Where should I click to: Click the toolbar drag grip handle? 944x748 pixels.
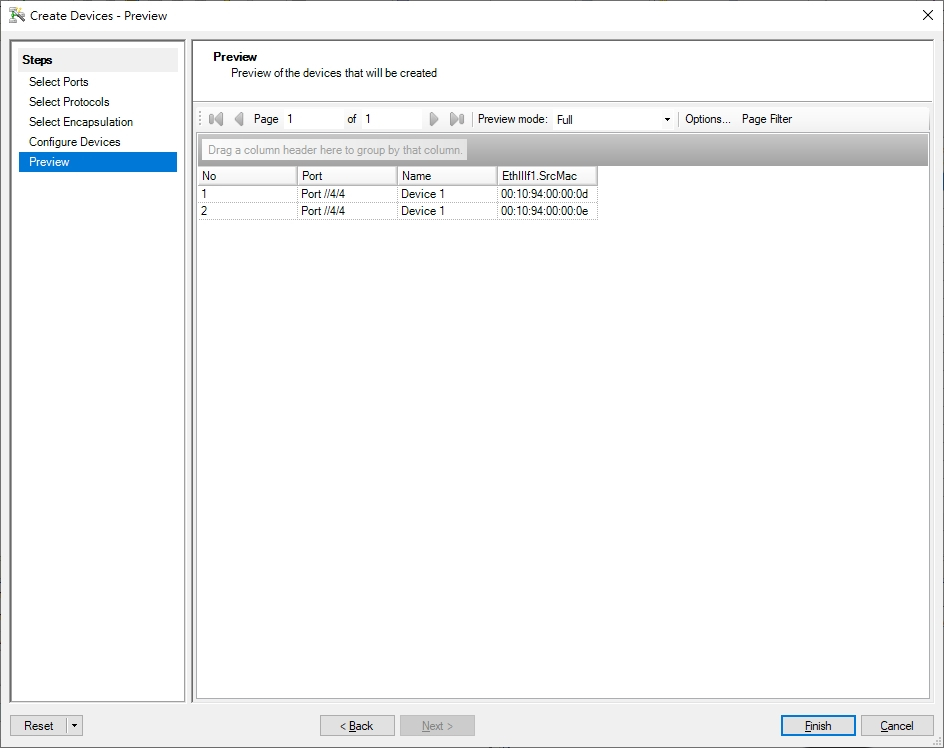(200, 119)
